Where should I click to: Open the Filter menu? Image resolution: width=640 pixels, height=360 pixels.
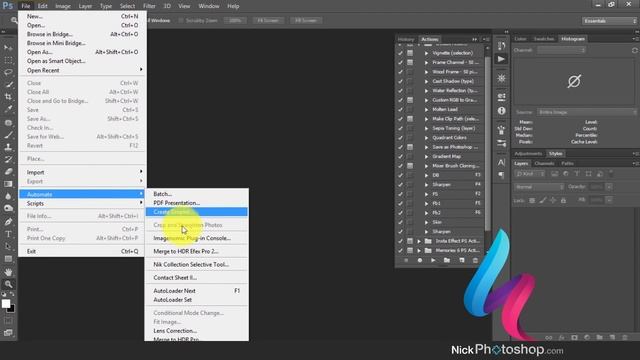pyautogui.click(x=149, y=6)
